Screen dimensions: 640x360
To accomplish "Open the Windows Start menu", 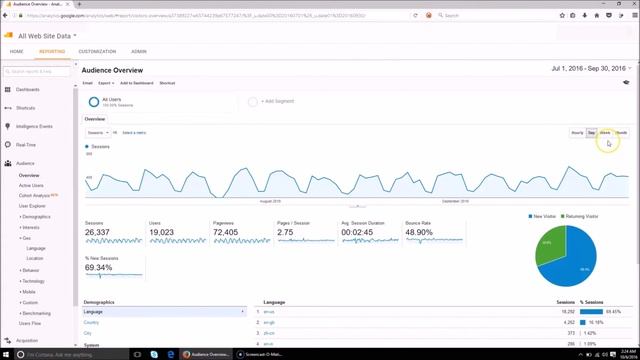I will 6,354.
